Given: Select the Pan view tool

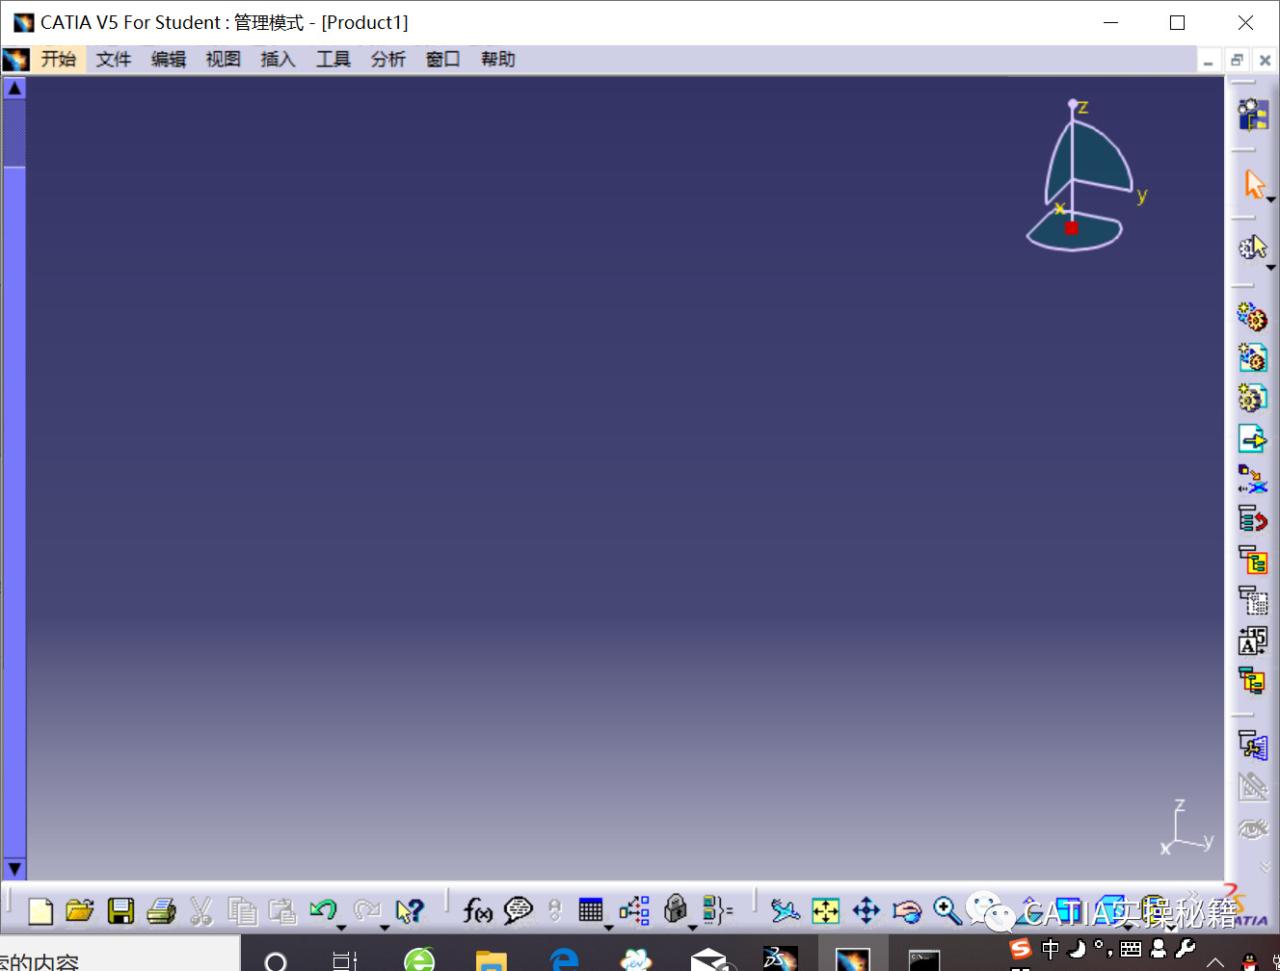Looking at the screenshot, I should 866,911.
